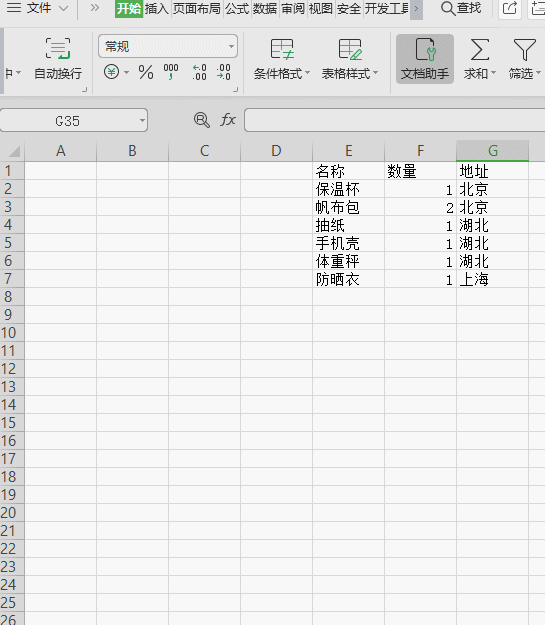
Task: Switch to the 视图 tab
Action: (321, 8)
